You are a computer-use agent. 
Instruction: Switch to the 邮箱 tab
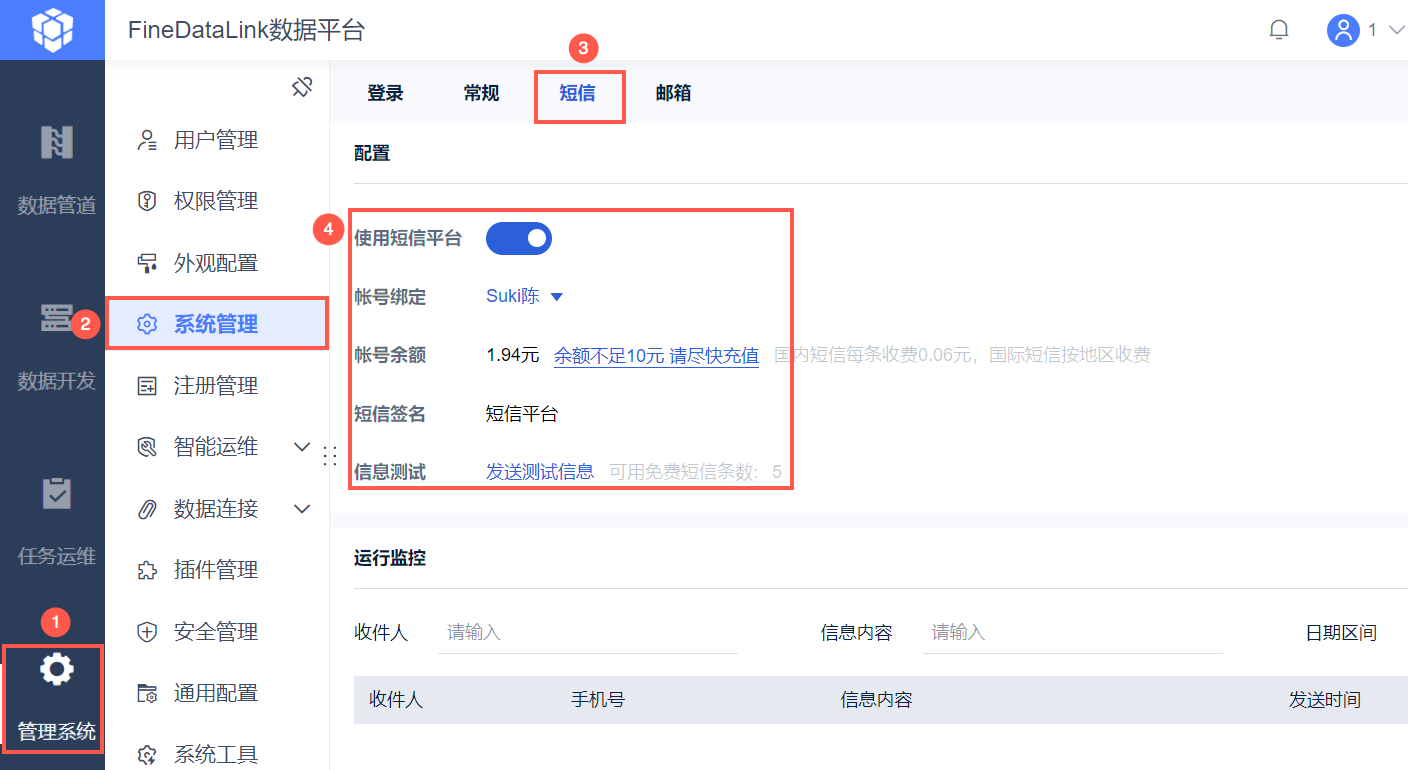pyautogui.click(x=673, y=93)
